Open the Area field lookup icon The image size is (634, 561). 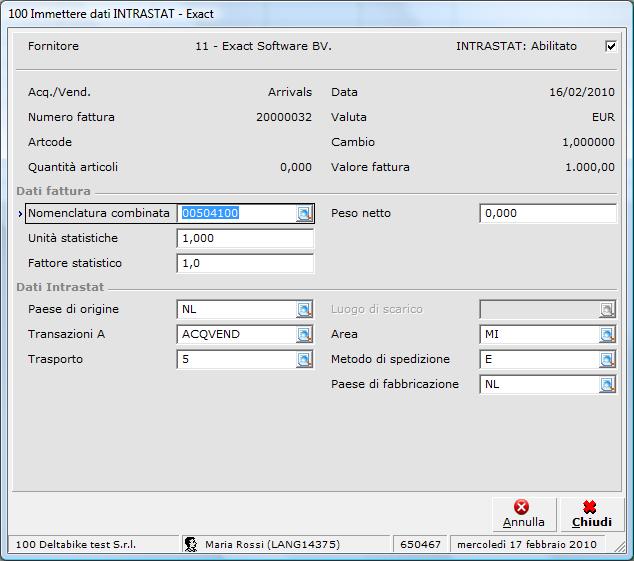pyautogui.click(x=607, y=334)
